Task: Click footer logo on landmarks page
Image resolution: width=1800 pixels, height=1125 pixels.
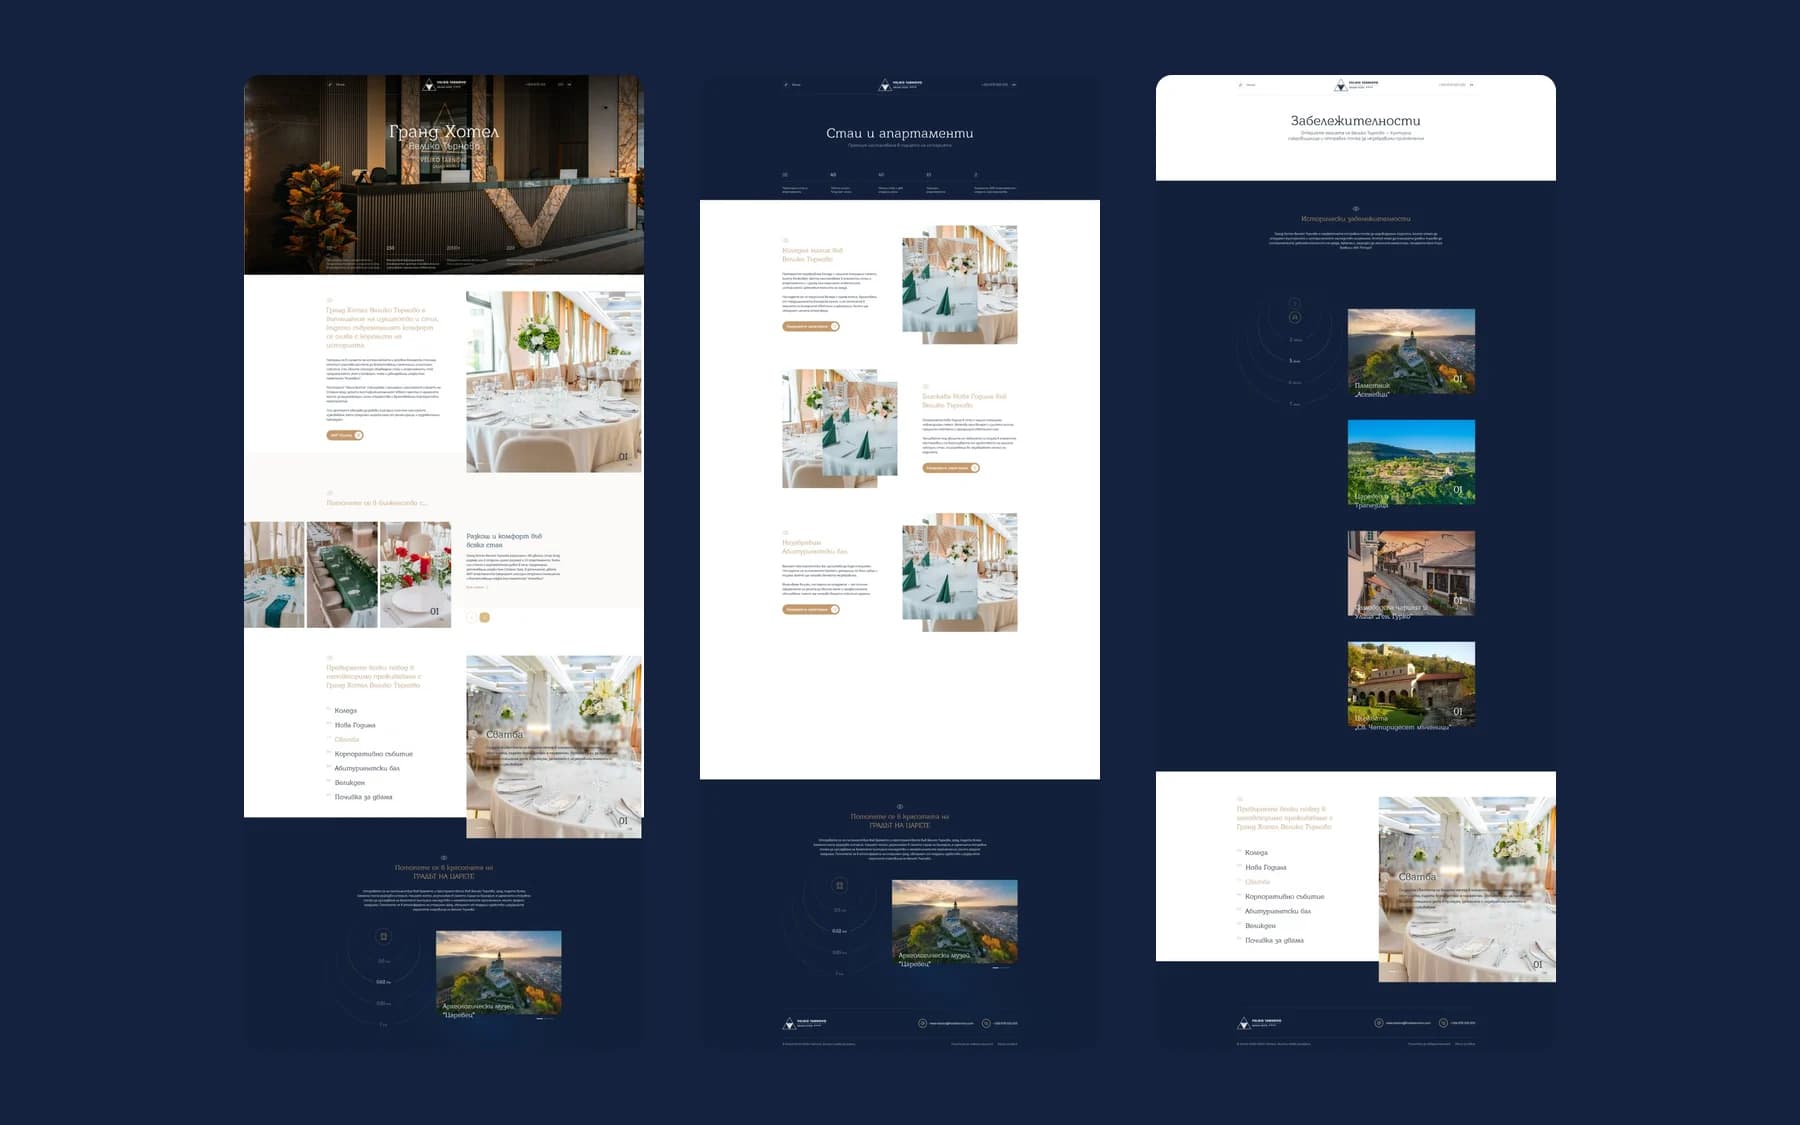Action: point(1259,1023)
